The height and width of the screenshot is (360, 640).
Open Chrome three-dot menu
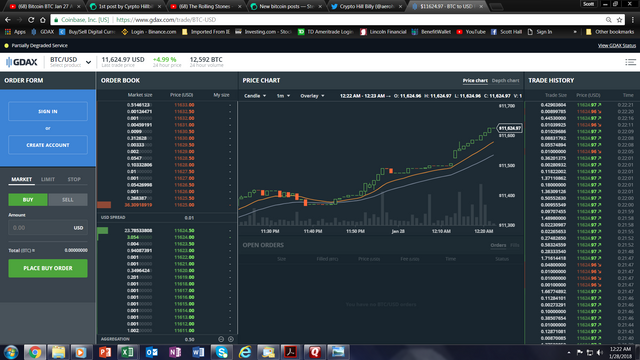[633, 20]
